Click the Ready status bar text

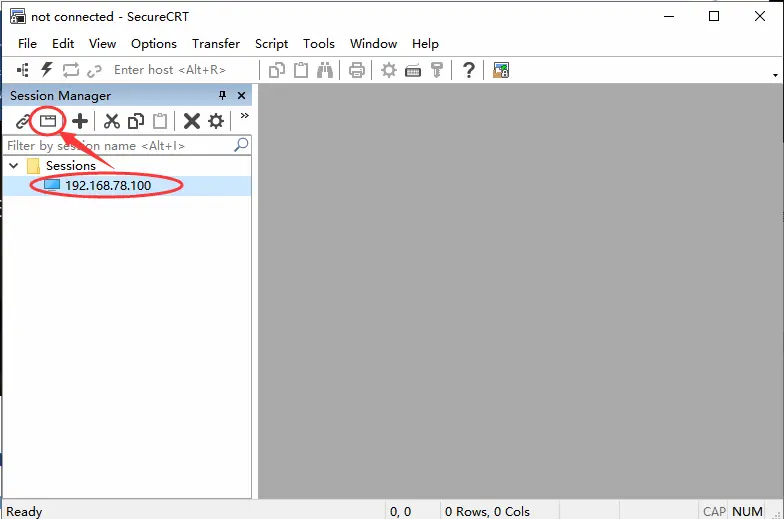[x=24, y=512]
